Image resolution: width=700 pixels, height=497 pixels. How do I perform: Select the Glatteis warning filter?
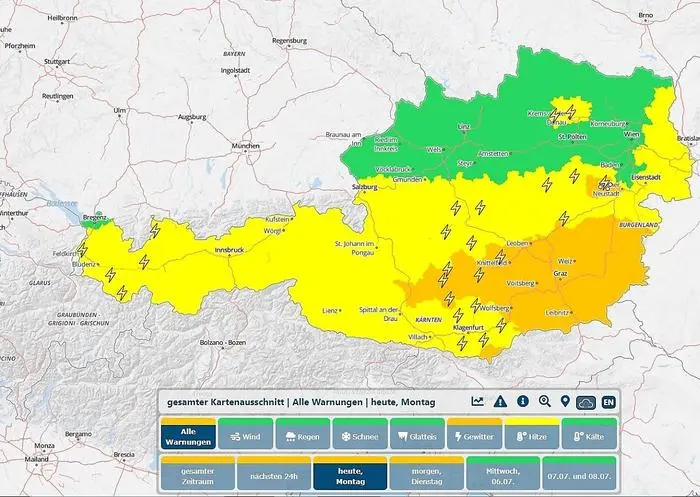point(415,436)
